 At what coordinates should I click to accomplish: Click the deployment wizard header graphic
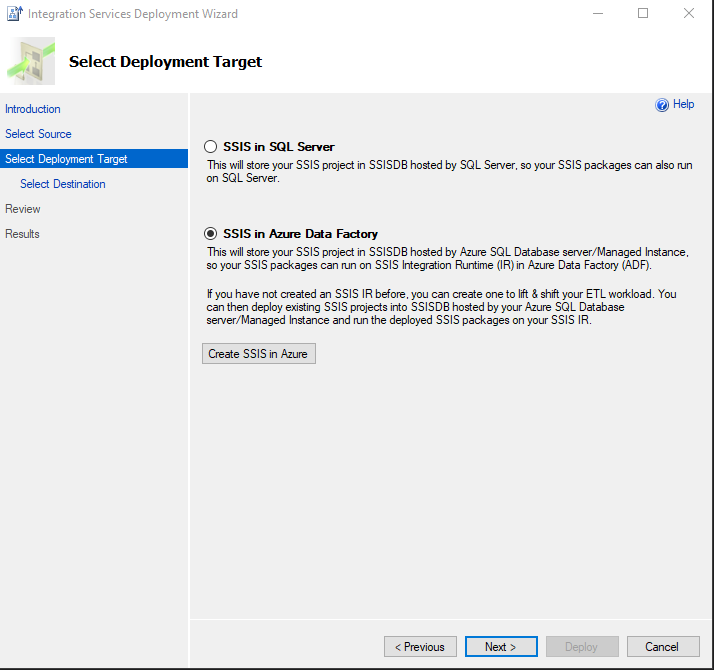[31, 61]
